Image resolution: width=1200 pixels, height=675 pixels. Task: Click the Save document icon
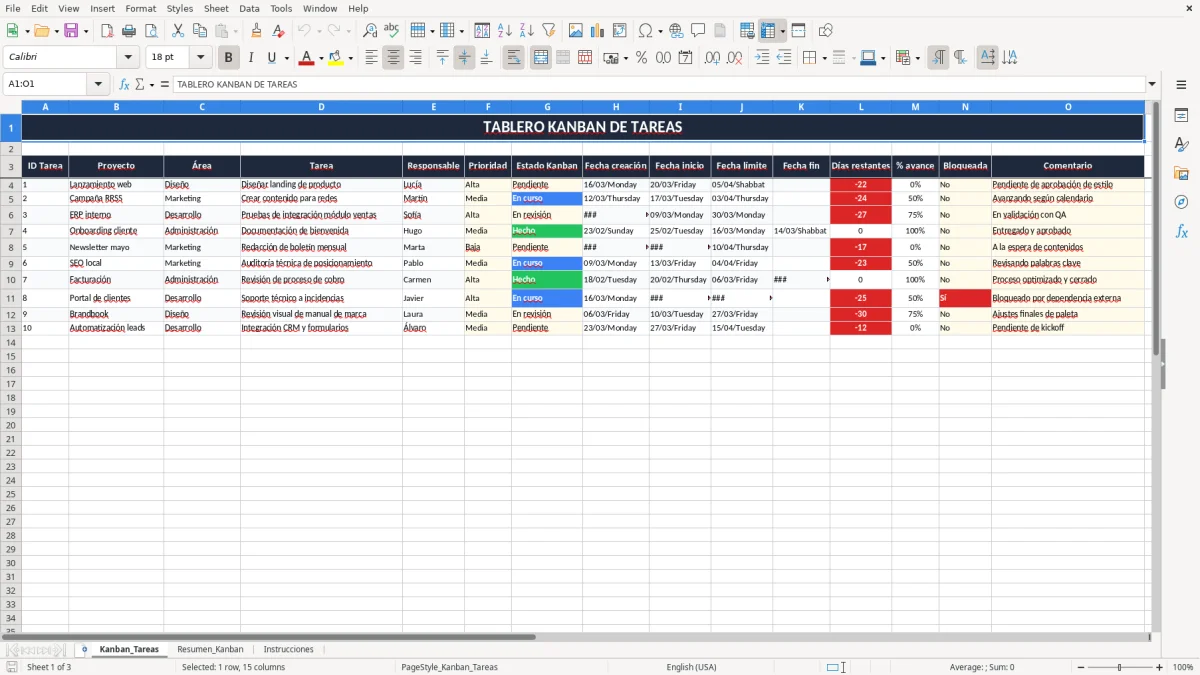71,31
